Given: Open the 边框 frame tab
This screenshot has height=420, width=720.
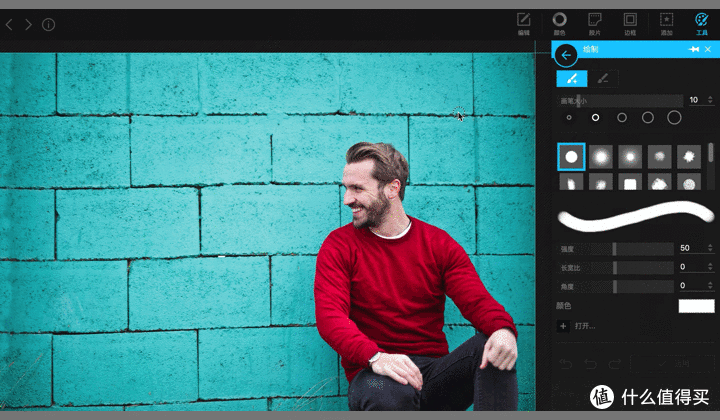Looking at the screenshot, I should [630, 24].
